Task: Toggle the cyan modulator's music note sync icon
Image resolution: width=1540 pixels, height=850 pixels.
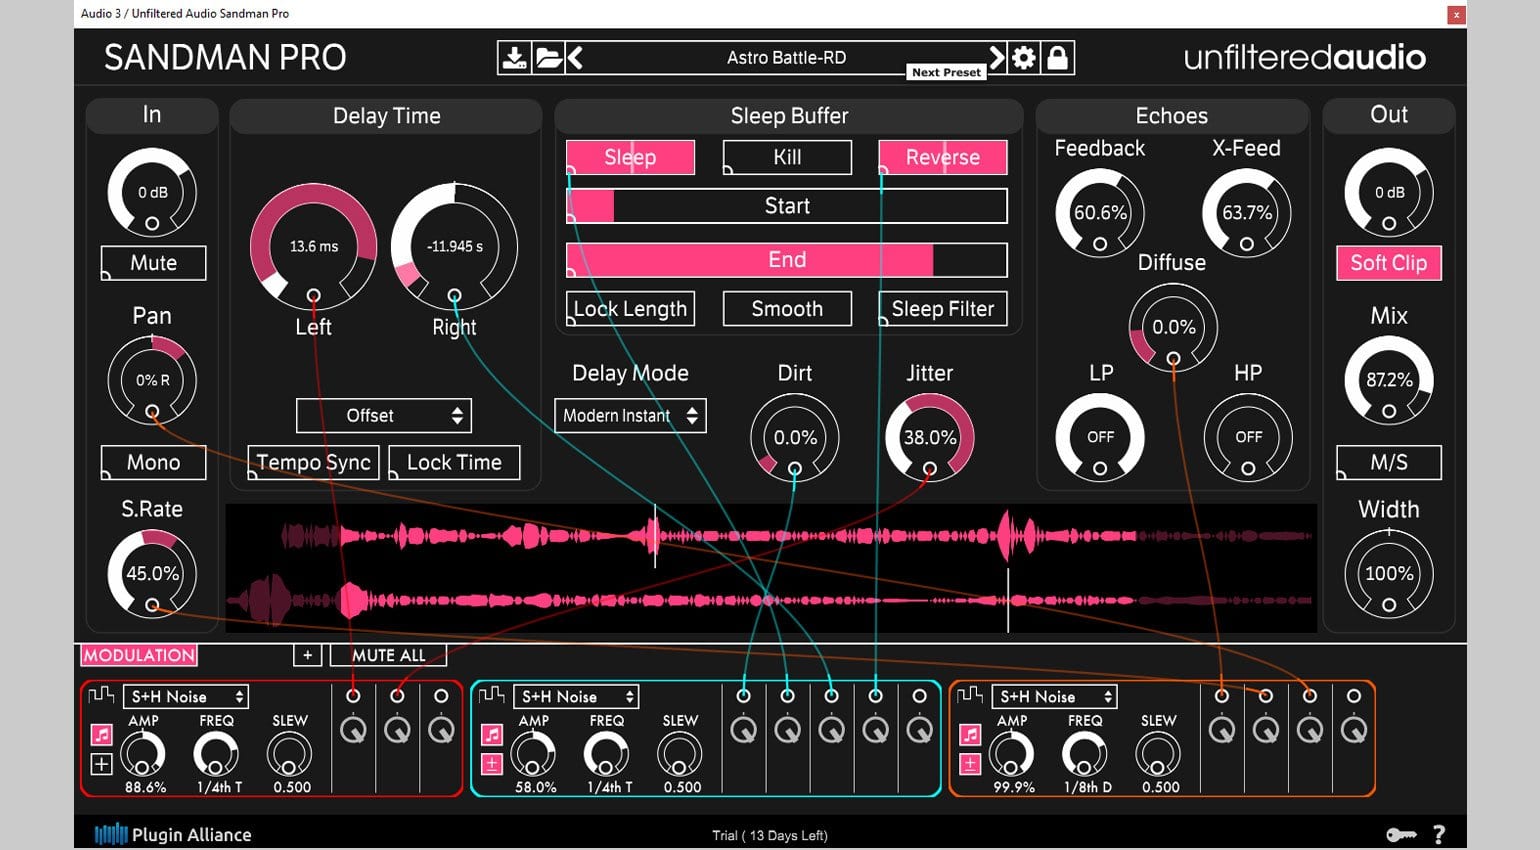Action: (x=491, y=735)
